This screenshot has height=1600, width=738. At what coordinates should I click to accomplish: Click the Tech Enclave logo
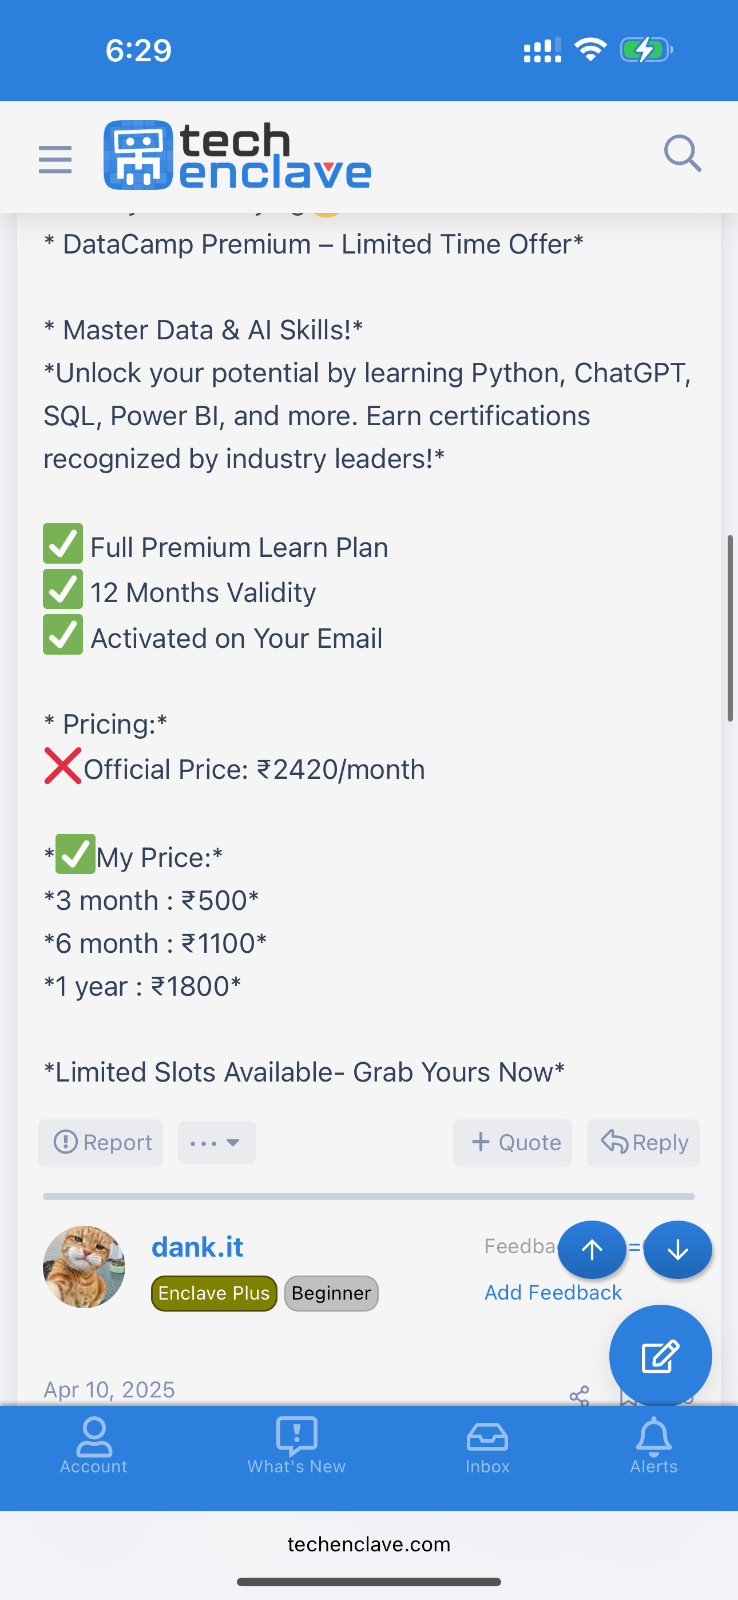(x=238, y=156)
